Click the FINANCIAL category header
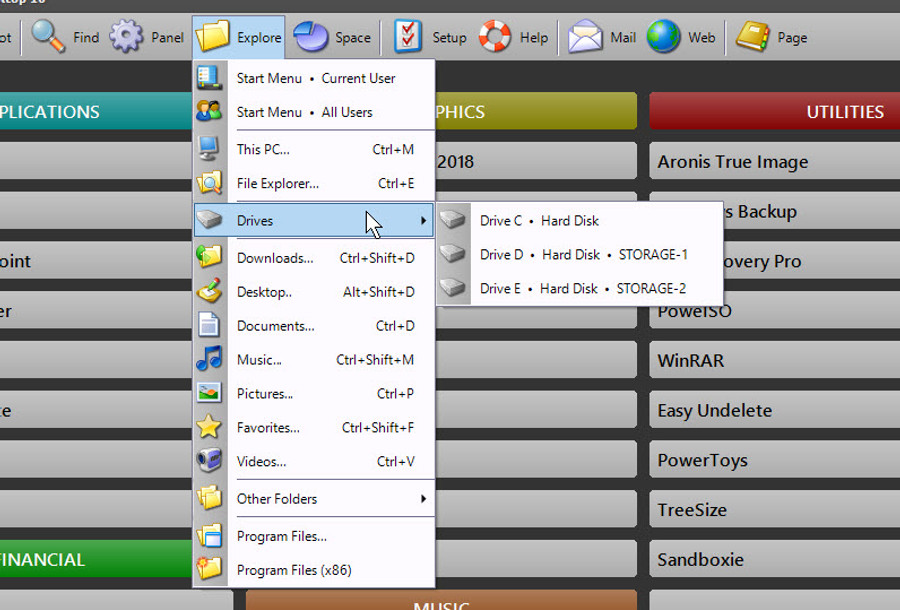 (96, 559)
